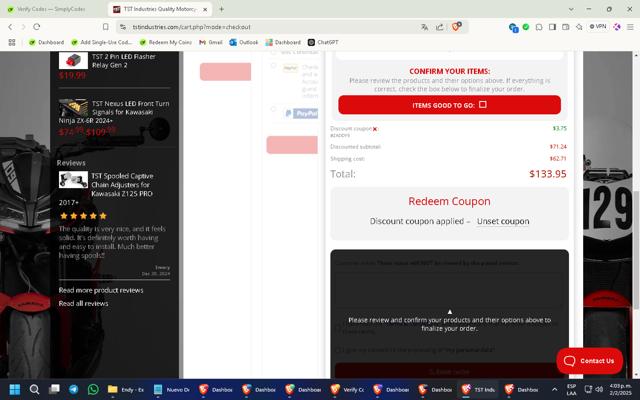Click the Contact Us chat button
Viewport: 640px width, 400px height.
pyautogui.click(x=589, y=361)
